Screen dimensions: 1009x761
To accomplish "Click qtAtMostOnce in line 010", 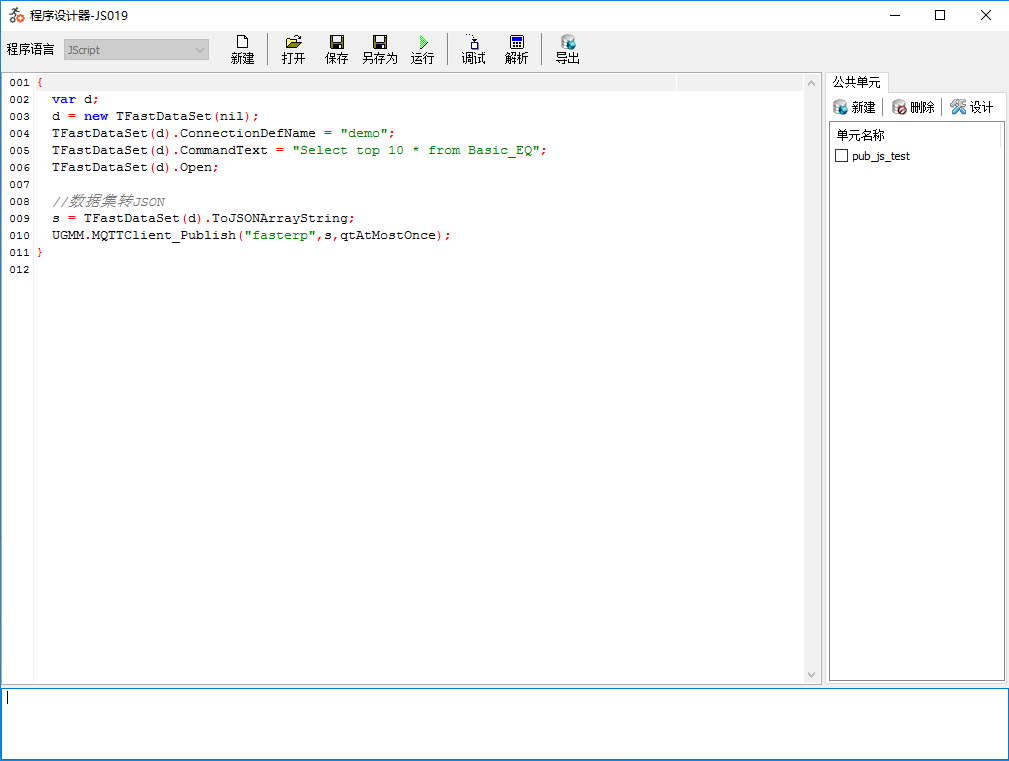I will tap(388, 235).
